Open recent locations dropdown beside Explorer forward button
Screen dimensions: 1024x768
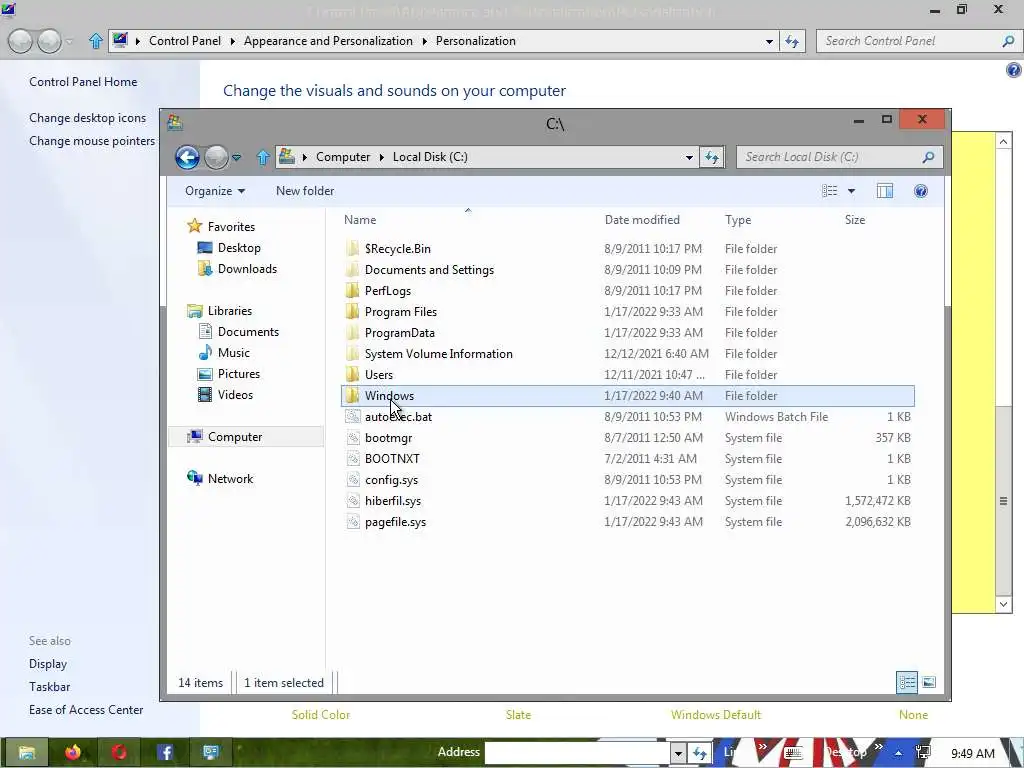pos(236,157)
